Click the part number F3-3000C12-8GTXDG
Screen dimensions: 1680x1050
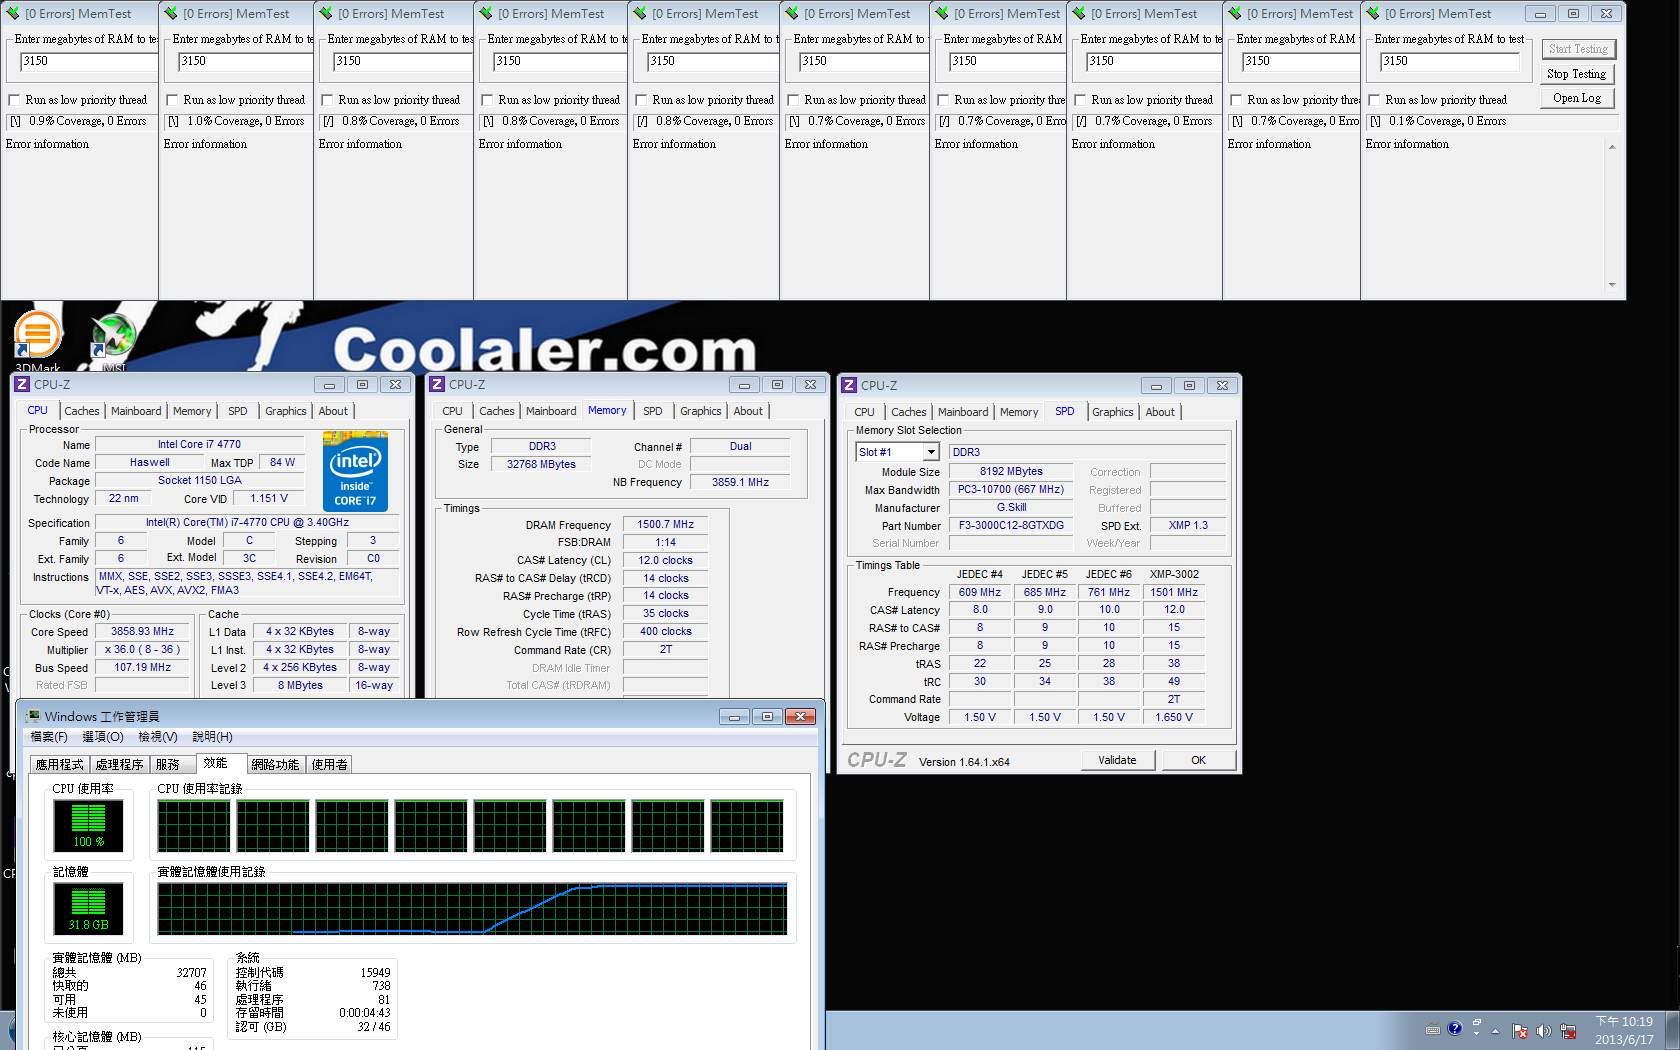pyautogui.click(x=1011, y=525)
